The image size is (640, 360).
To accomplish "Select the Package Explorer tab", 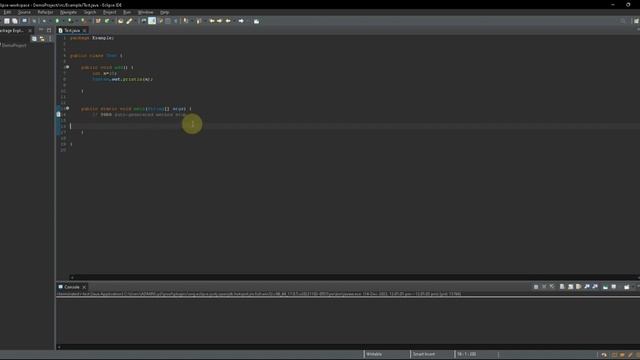I will tap(12, 31).
